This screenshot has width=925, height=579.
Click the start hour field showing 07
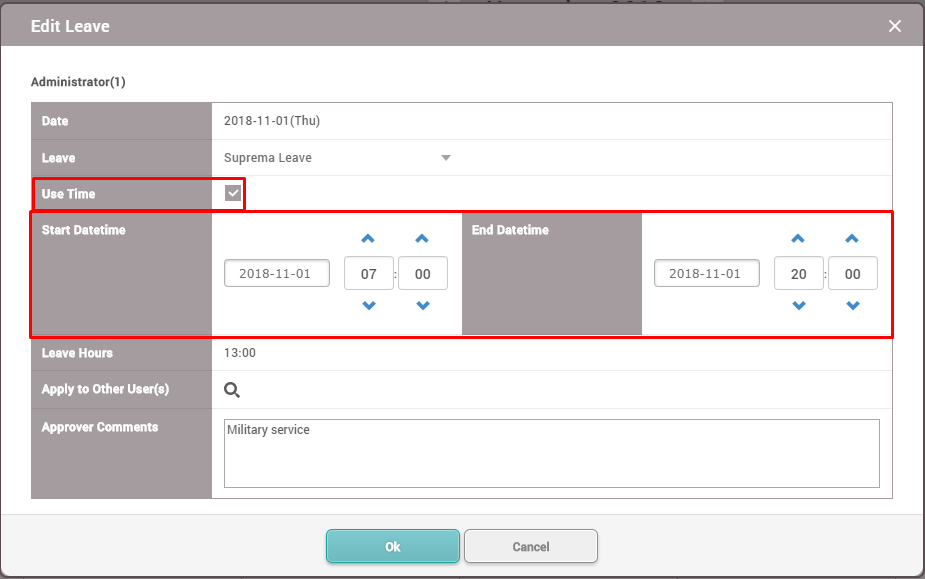coord(368,273)
